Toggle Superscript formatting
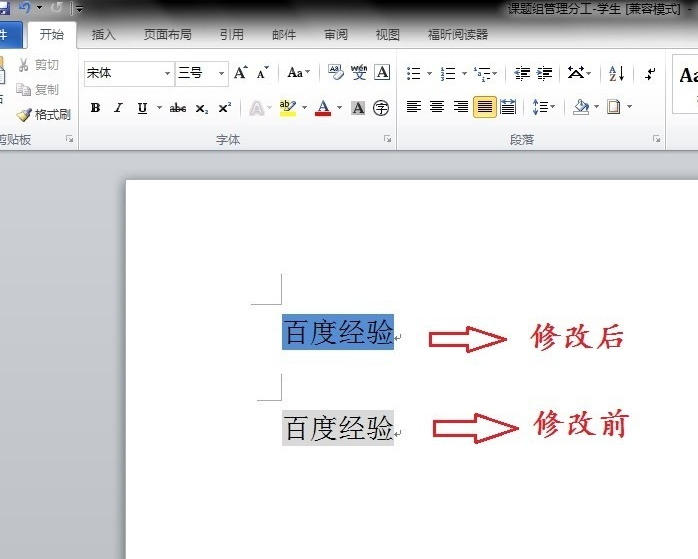The width and height of the screenshot is (698, 559). [x=225, y=108]
